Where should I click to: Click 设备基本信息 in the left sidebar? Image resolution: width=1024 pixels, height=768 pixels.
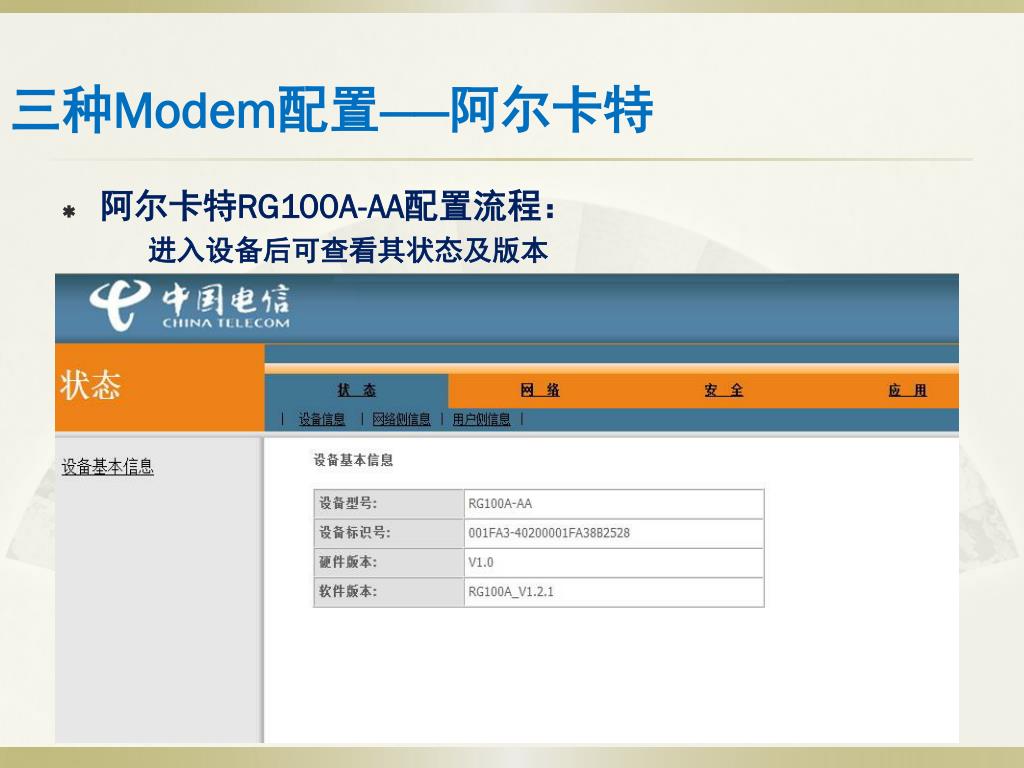(x=108, y=467)
